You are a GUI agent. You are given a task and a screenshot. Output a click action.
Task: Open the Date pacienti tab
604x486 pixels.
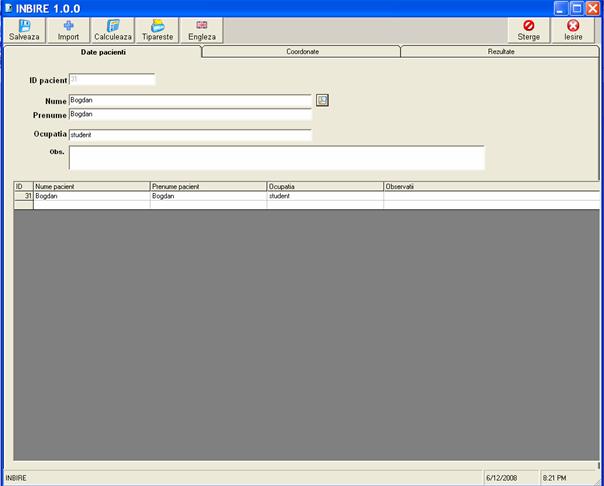(103, 51)
